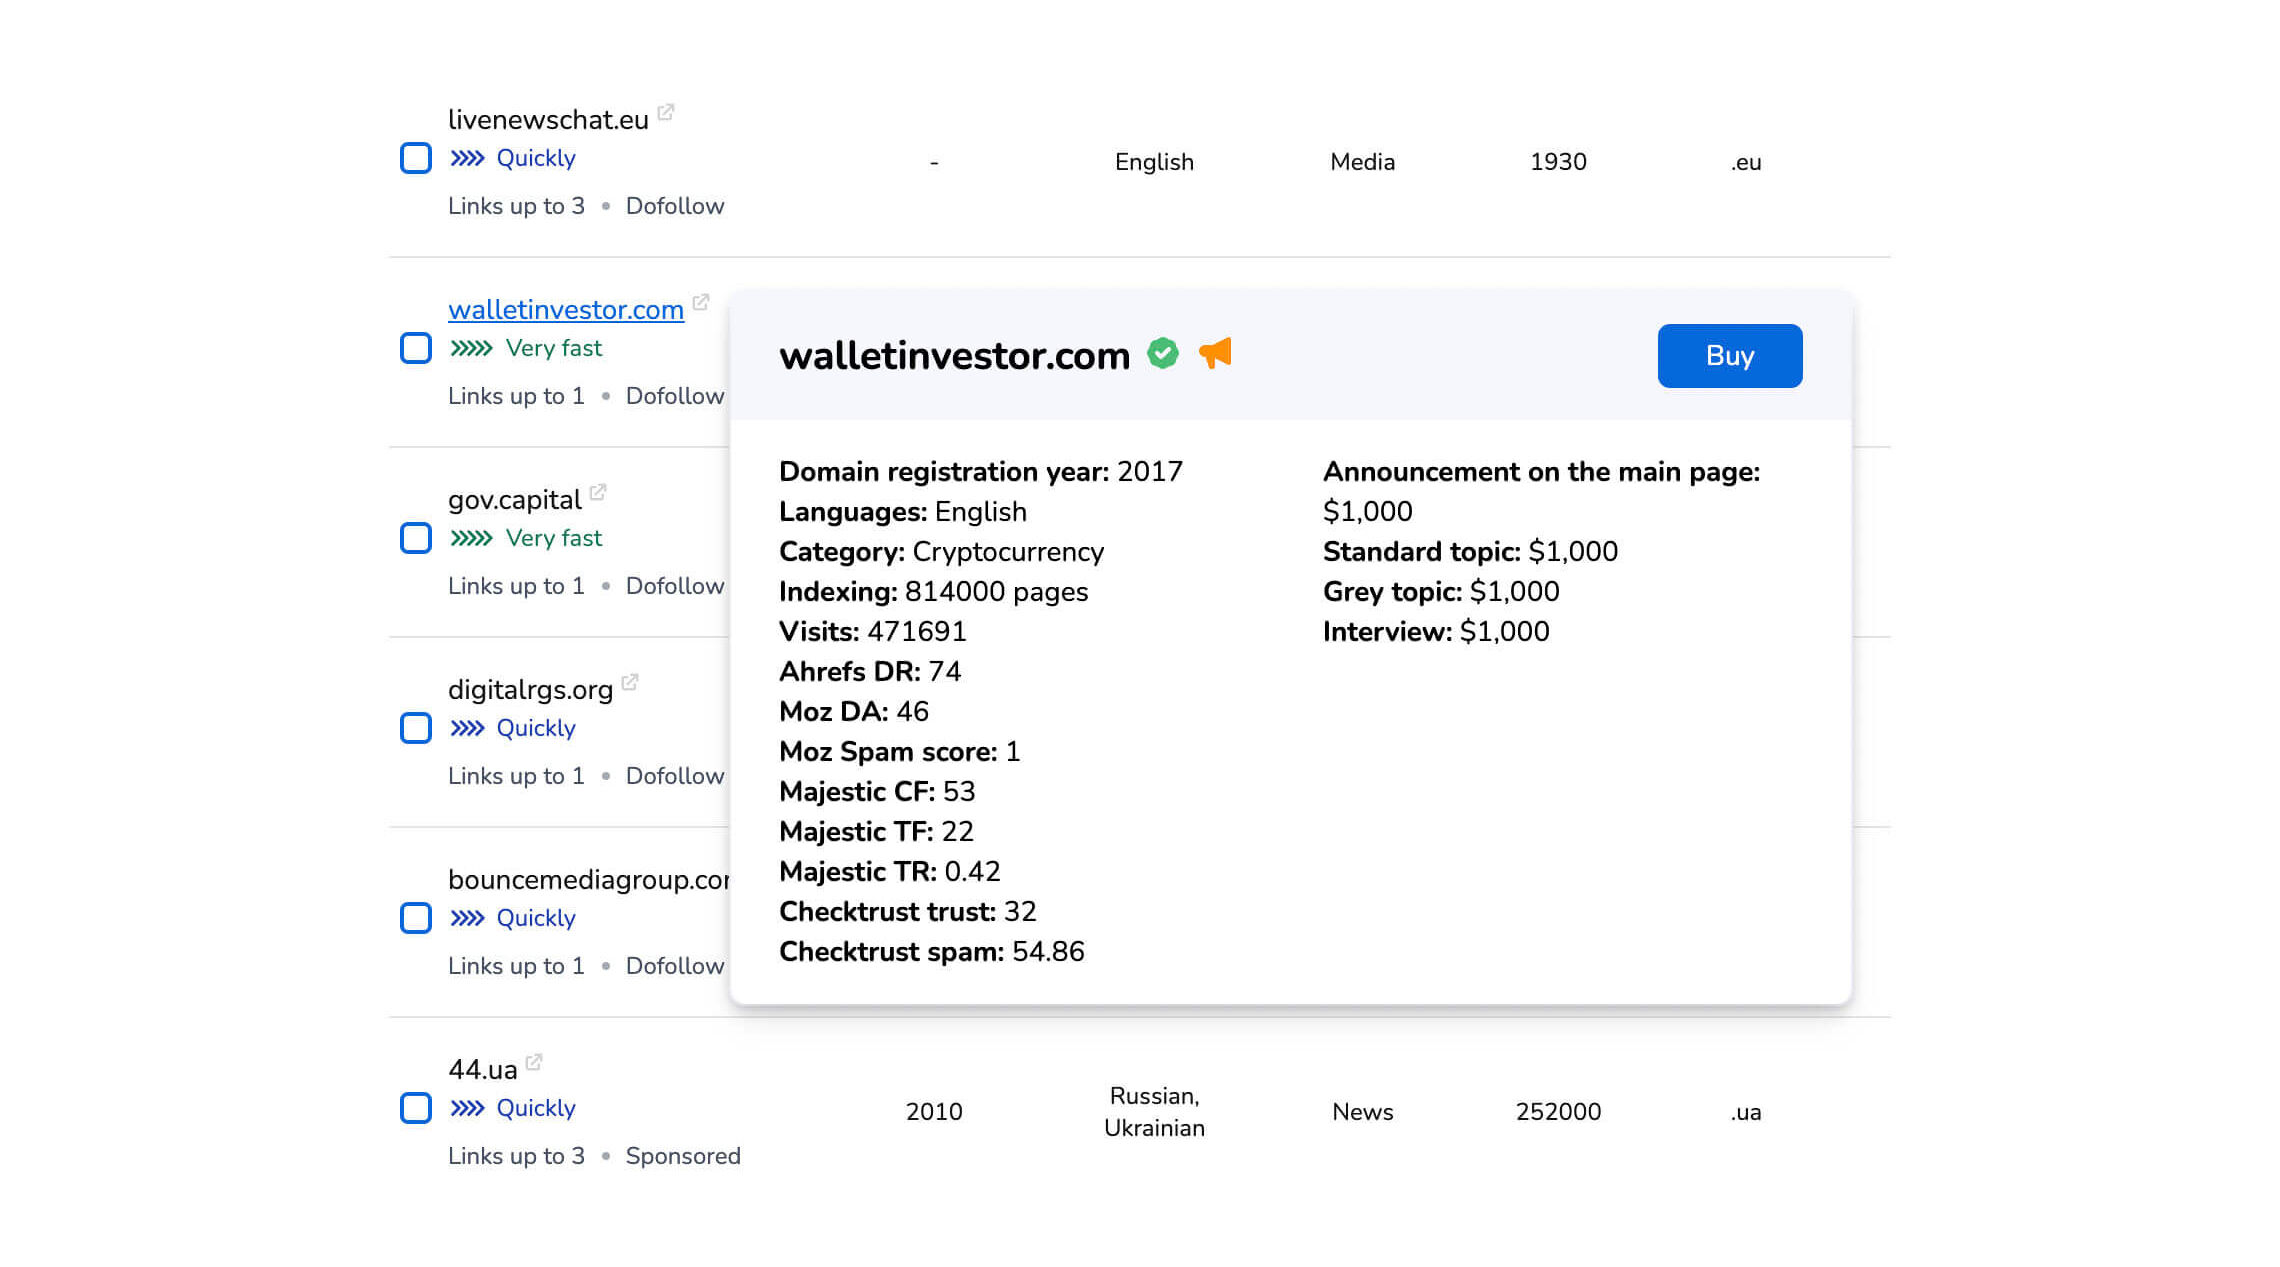
Task: Open external link icon beside 44.ua
Action: tap(534, 1062)
